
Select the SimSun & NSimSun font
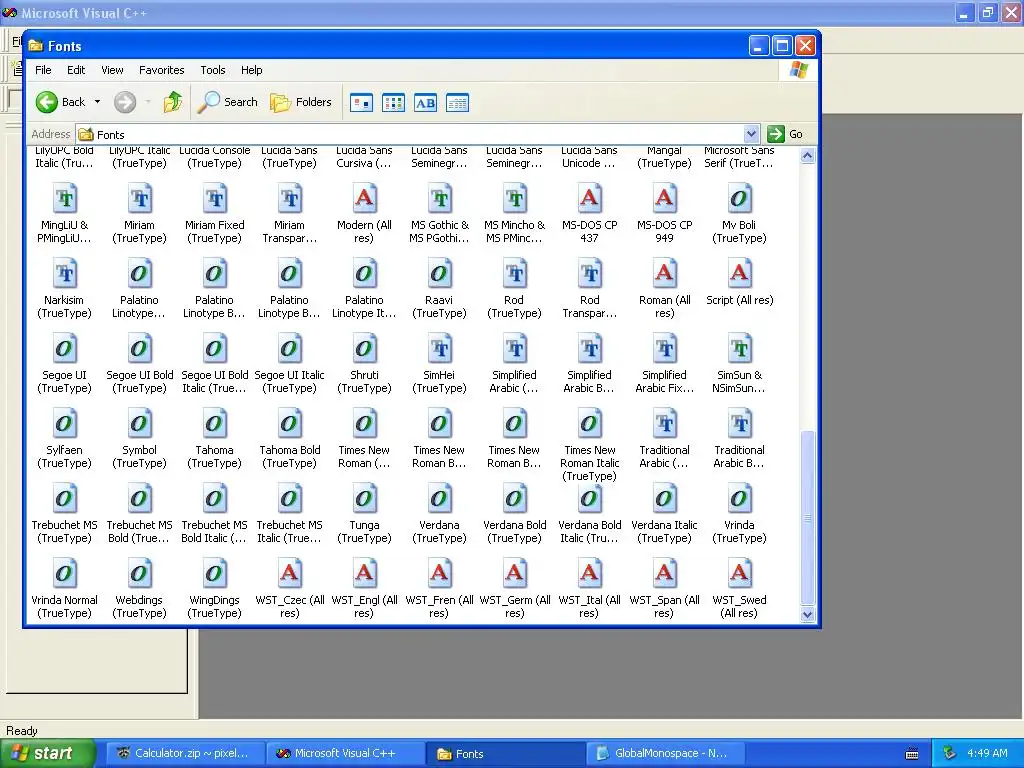[739, 364]
